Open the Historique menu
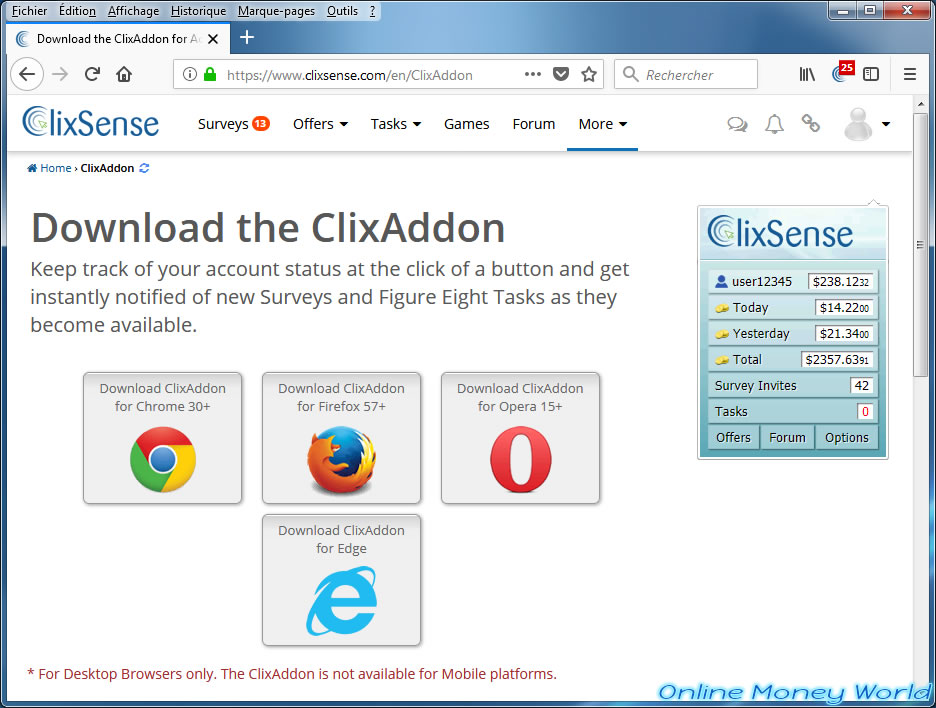This screenshot has height=708, width=936. pyautogui.click(x=198, y=11)
